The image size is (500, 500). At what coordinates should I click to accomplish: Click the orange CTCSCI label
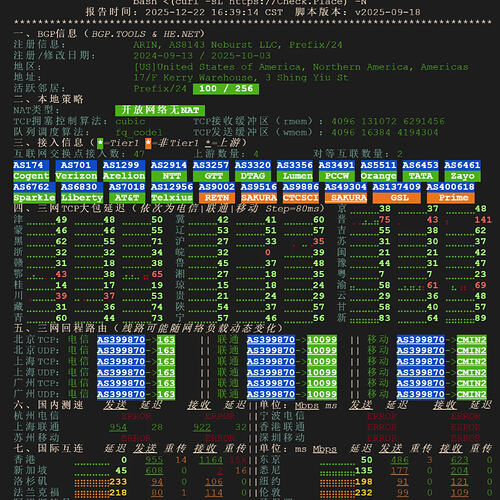tap(301, 198)
